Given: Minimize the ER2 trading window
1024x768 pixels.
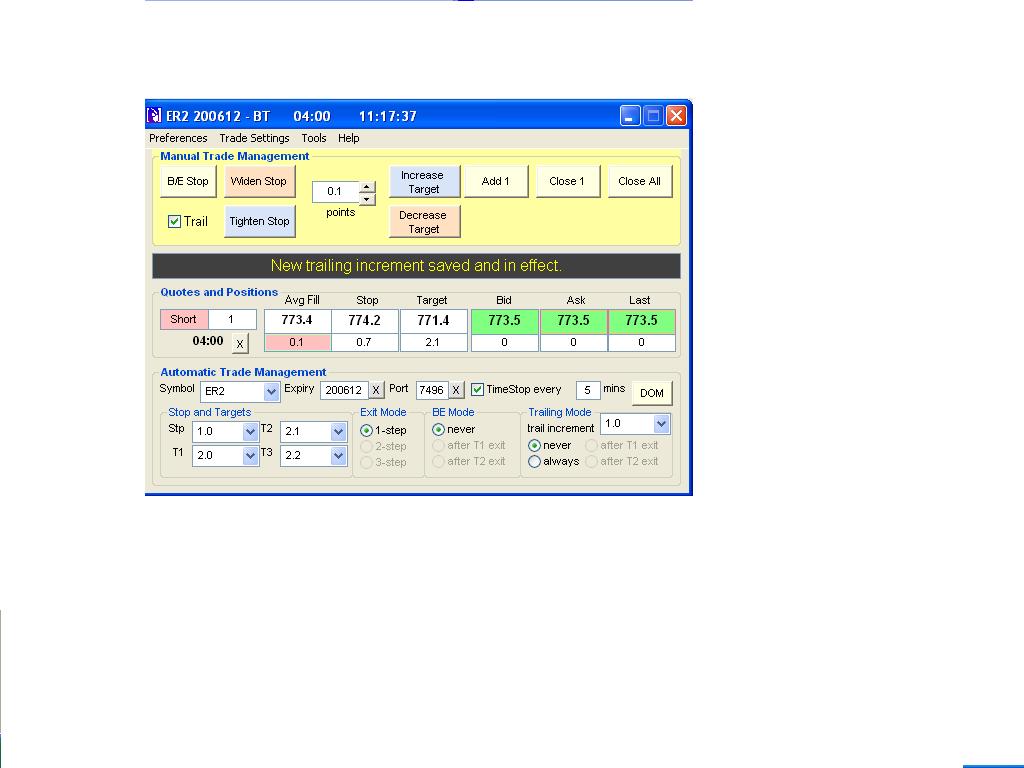Looking at the screenshot, I should coord(630,116).
